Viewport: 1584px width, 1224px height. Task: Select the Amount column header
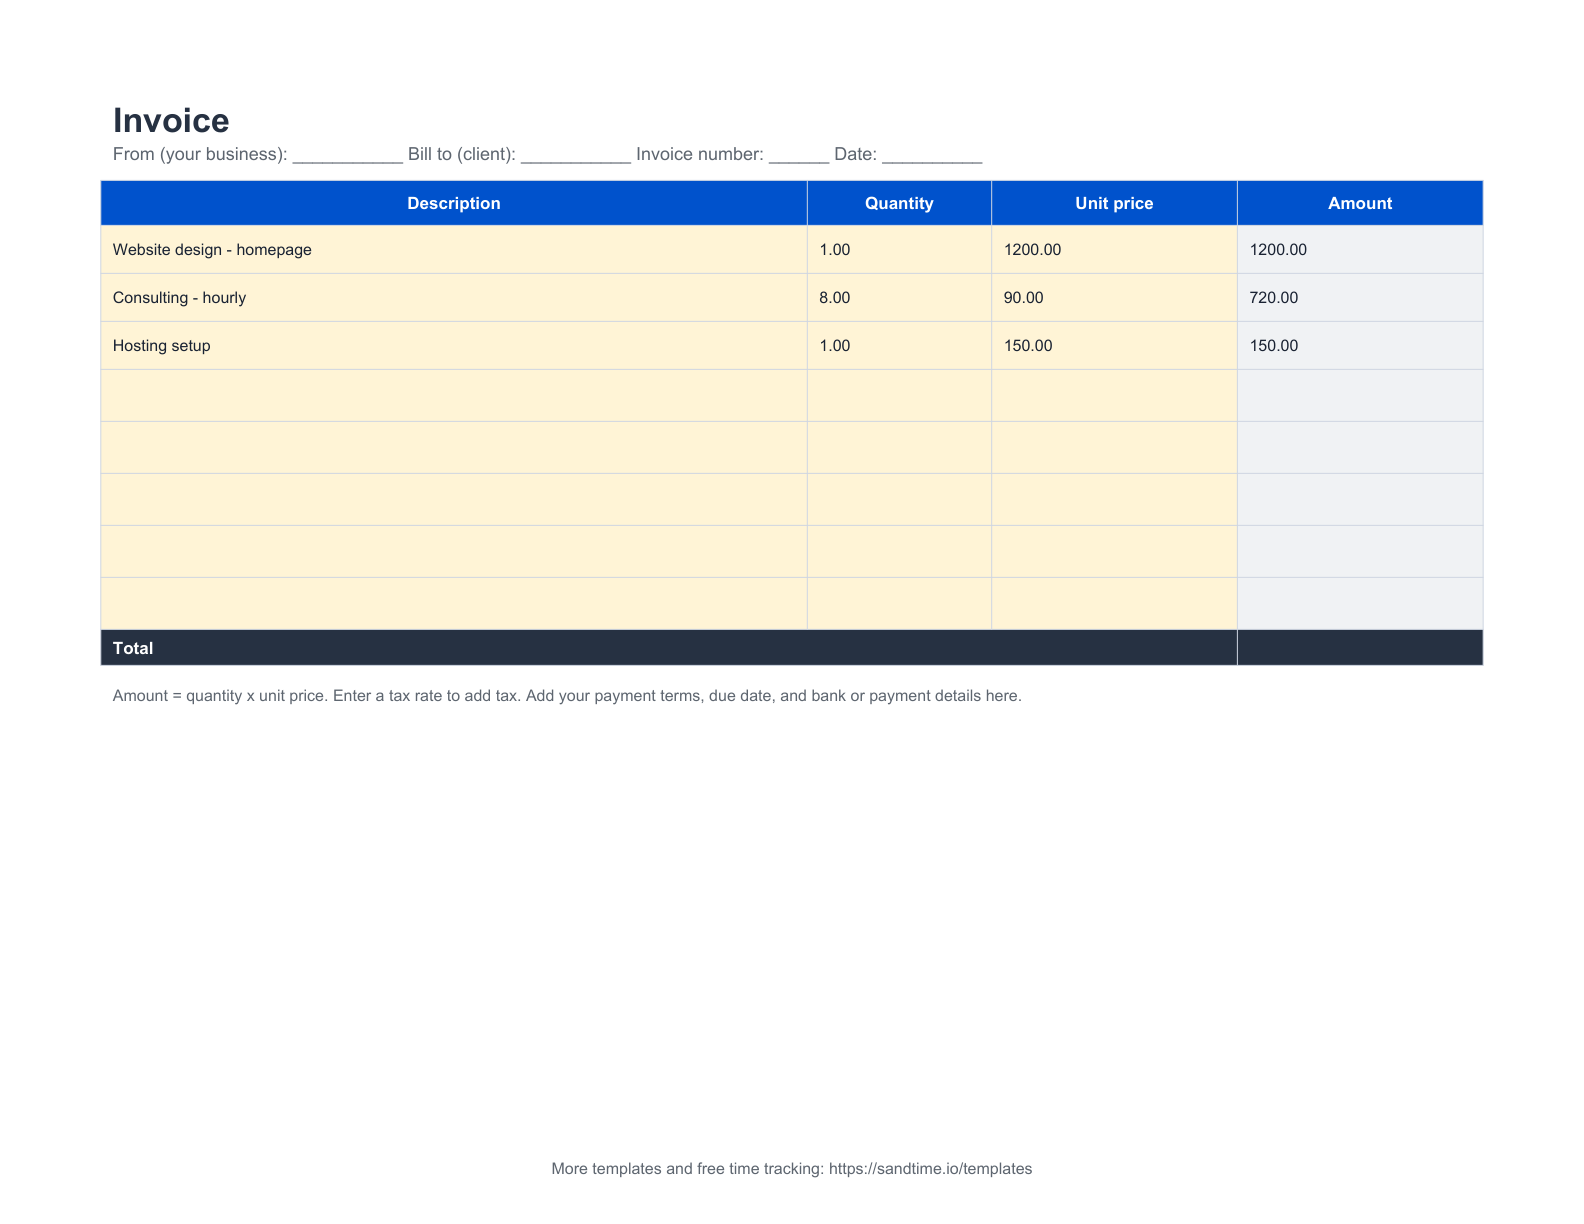pyautogui.click(x=1360, y=203)
